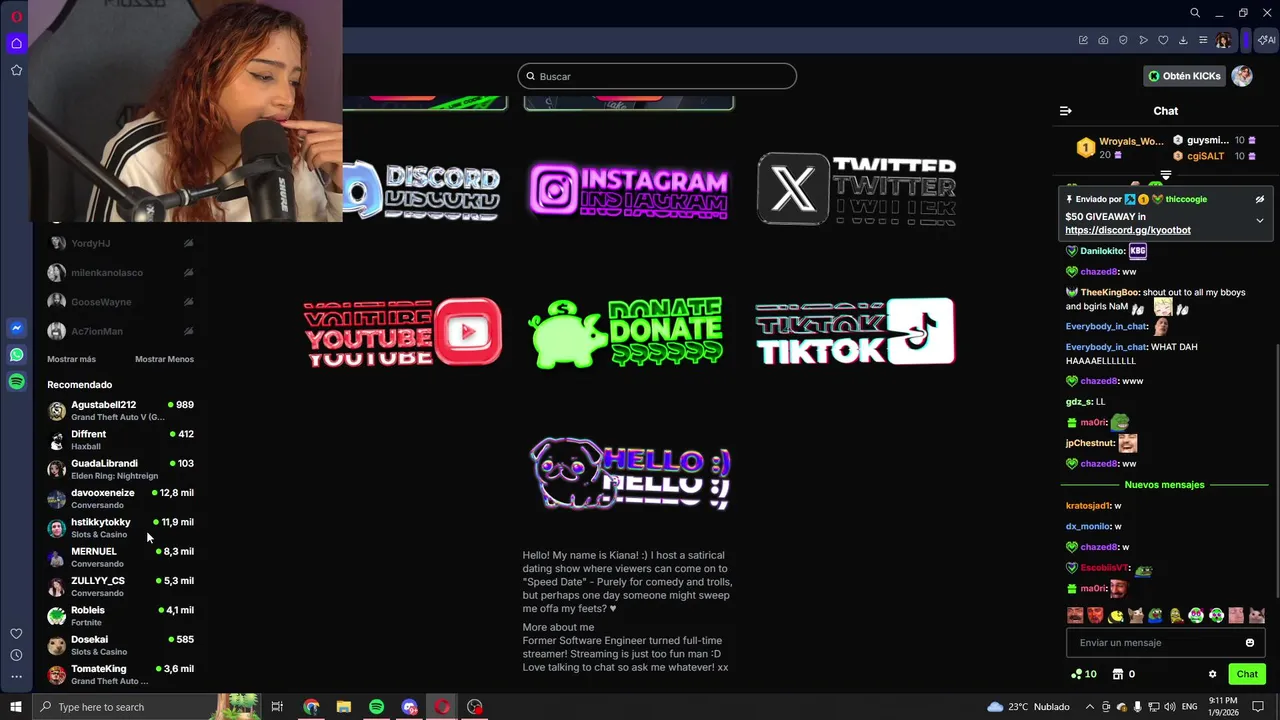The width and height of the screenshot is (1280, 720).
Task: Click the TikTok panel image
Action: [x=855, y=332]
